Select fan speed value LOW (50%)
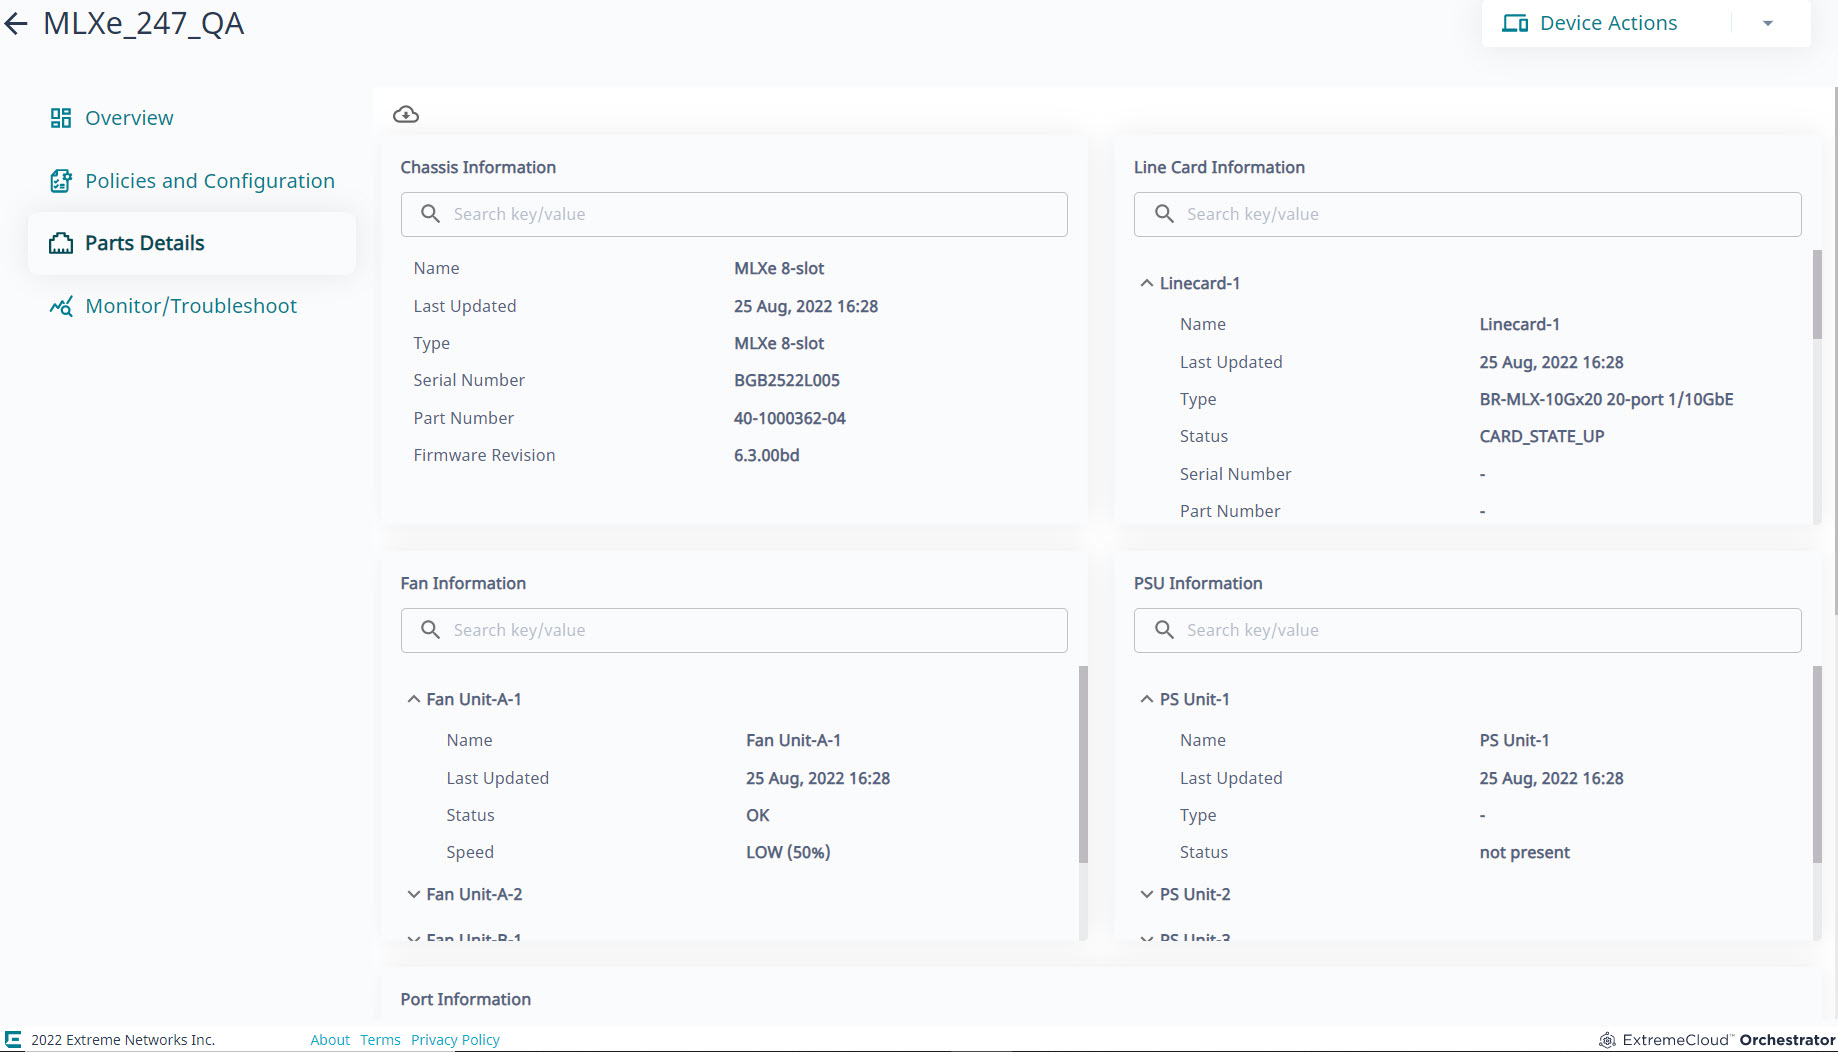This screenshot has width=1838, height=1052. pos(788,852)
